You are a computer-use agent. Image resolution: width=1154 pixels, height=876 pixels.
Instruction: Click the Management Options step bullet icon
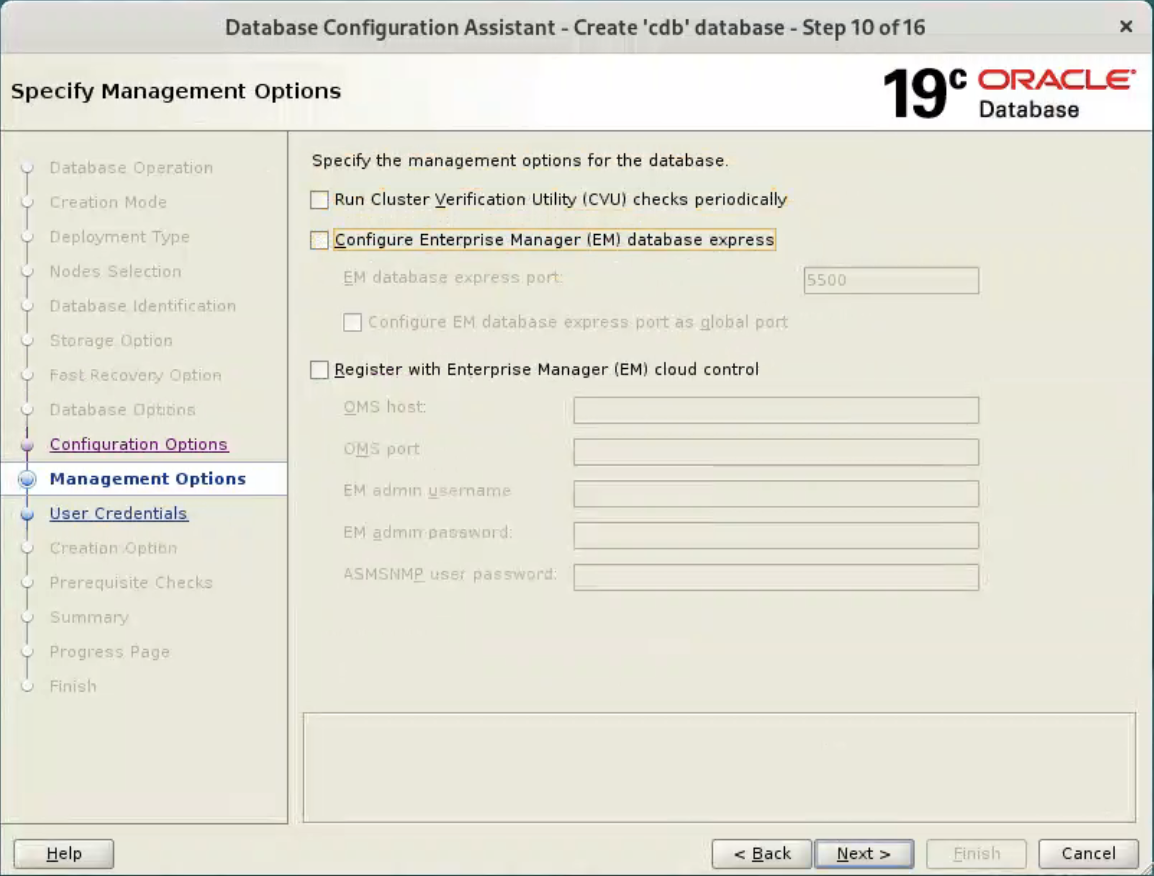tap(27, 479)
